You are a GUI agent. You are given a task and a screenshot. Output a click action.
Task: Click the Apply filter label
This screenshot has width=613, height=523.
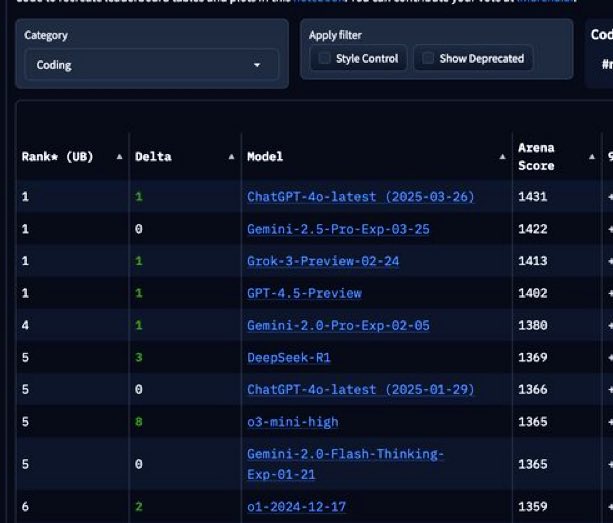(335, 36)
